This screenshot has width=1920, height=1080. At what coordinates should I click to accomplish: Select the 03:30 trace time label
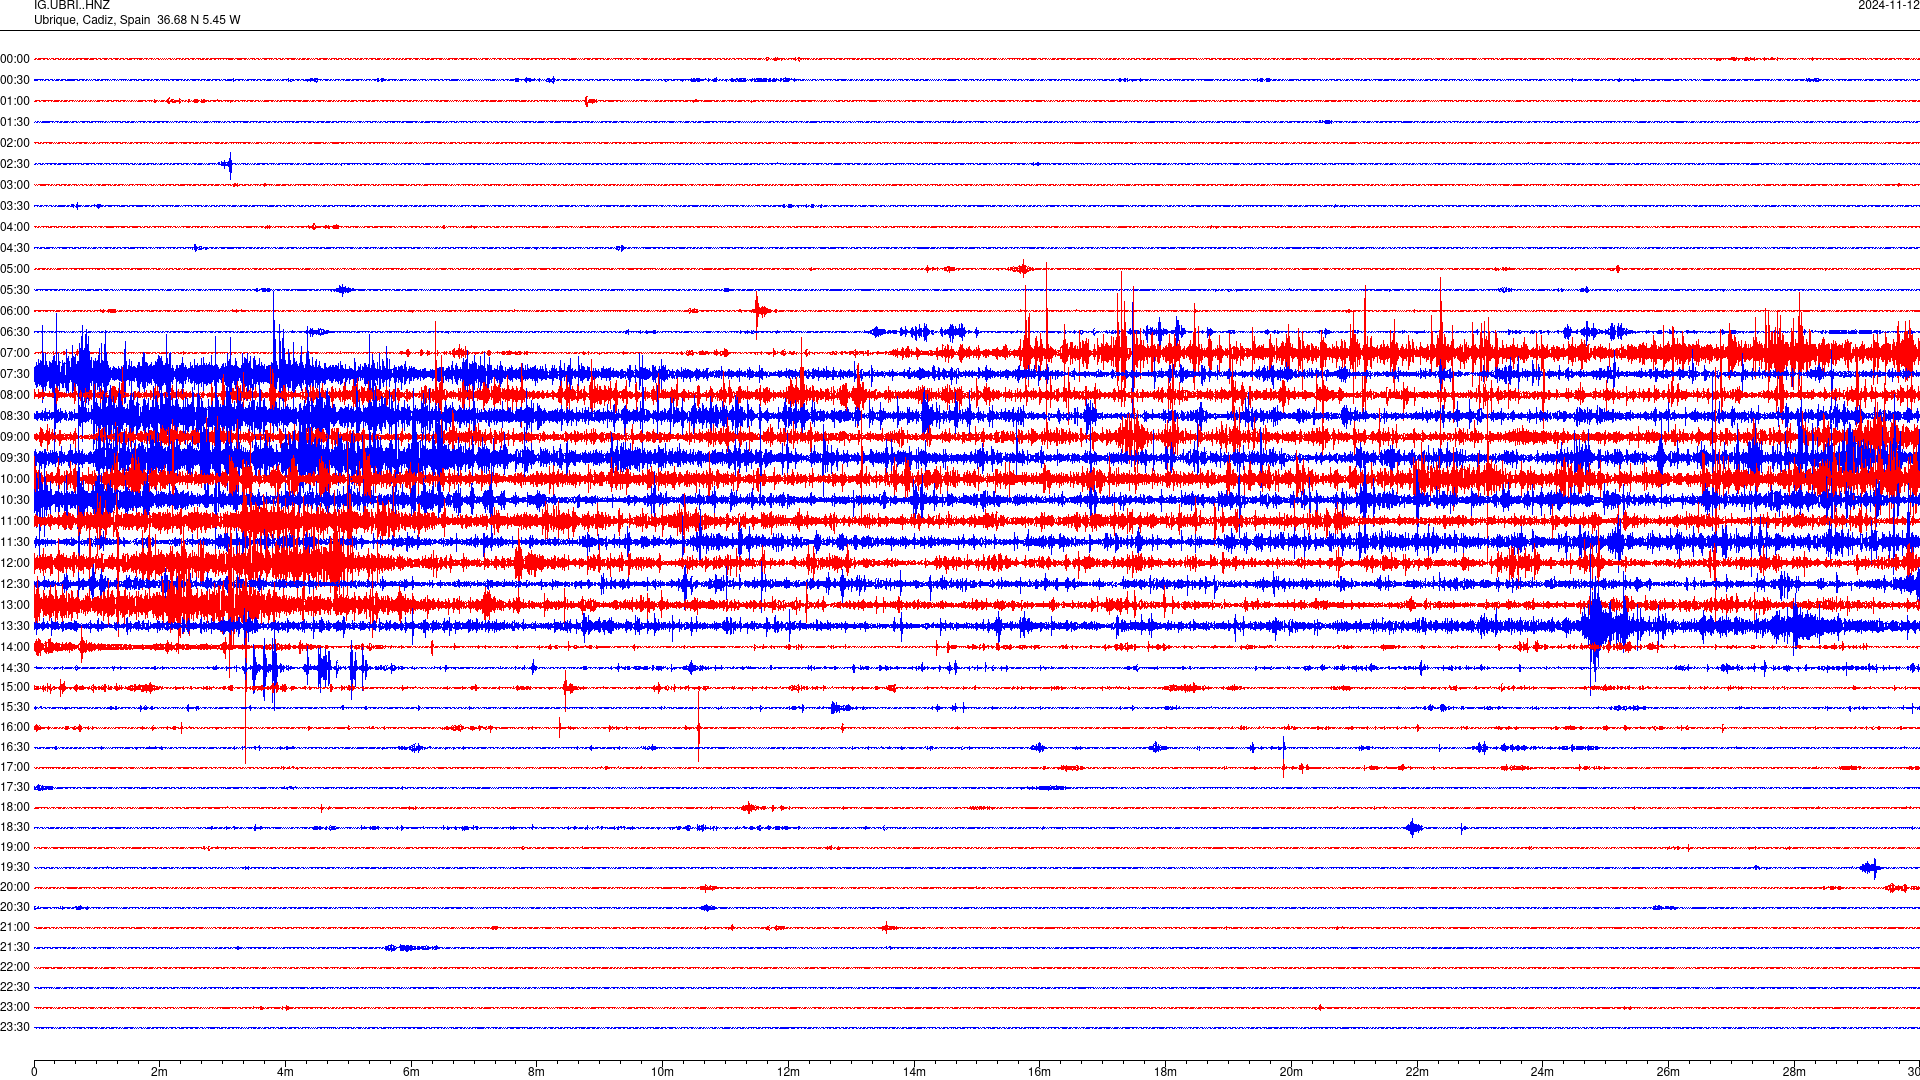coord(15,206)
